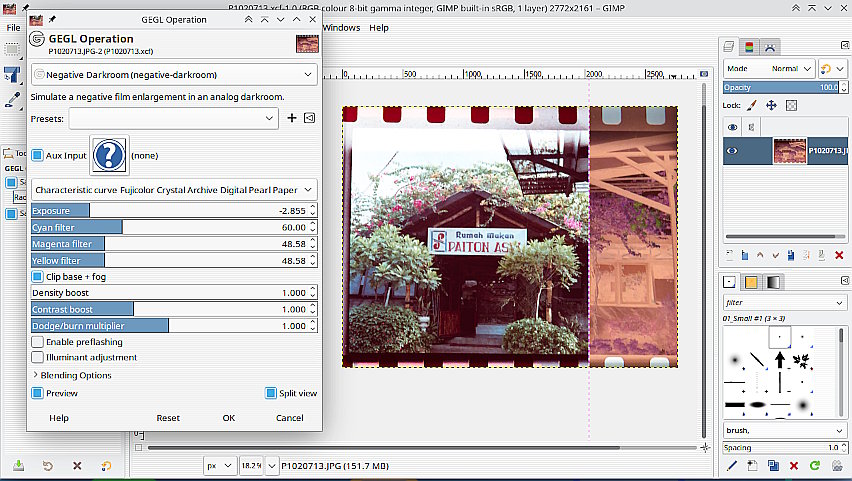
Task: Select the P1020713 layer thumbnail
Action: click(x=790, y=151)
